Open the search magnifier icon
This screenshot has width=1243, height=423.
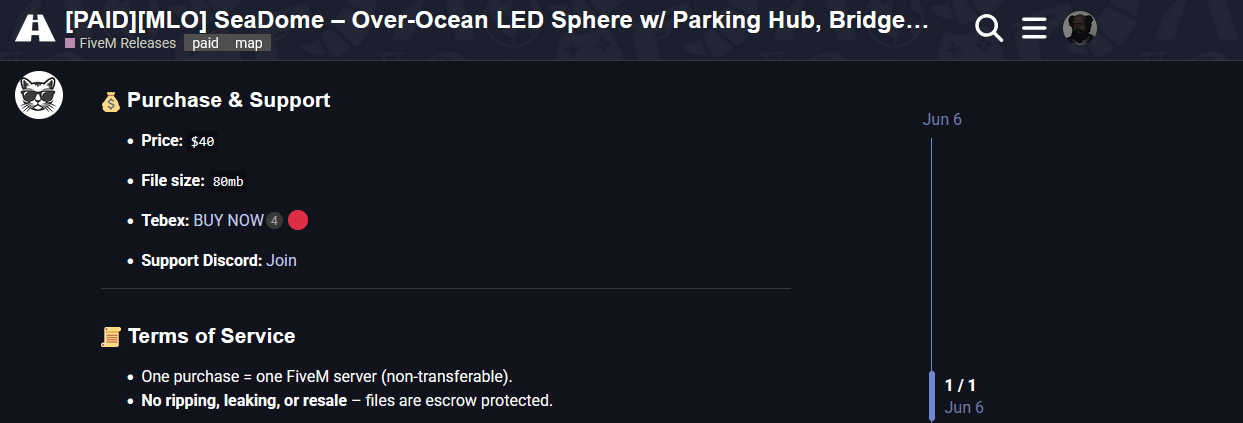pyautogui.click(x=988, y=29)
